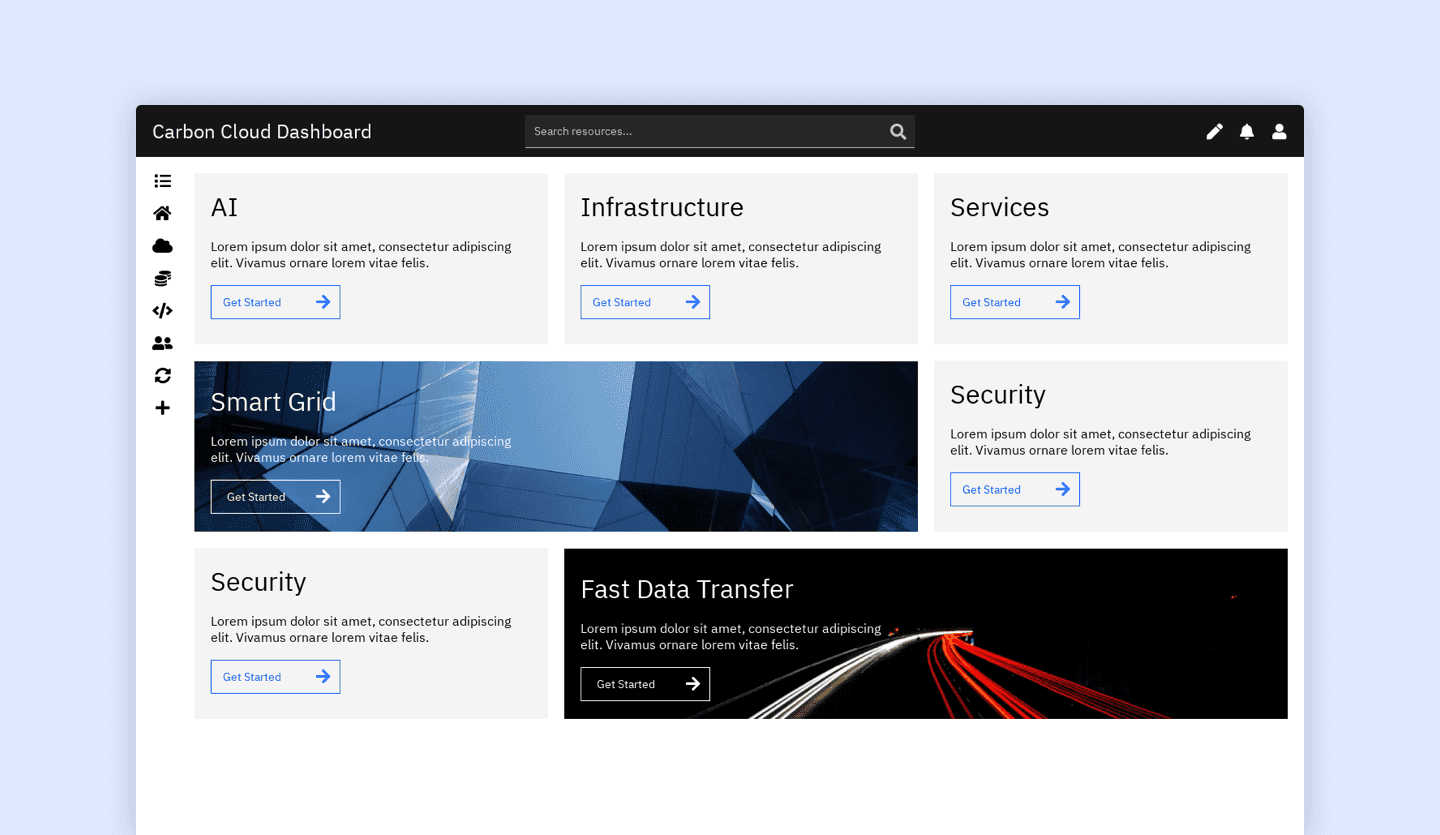Click the sync refresh arrows icon
The height and width of the screenshot is (835, 1440).
(162, 376)
